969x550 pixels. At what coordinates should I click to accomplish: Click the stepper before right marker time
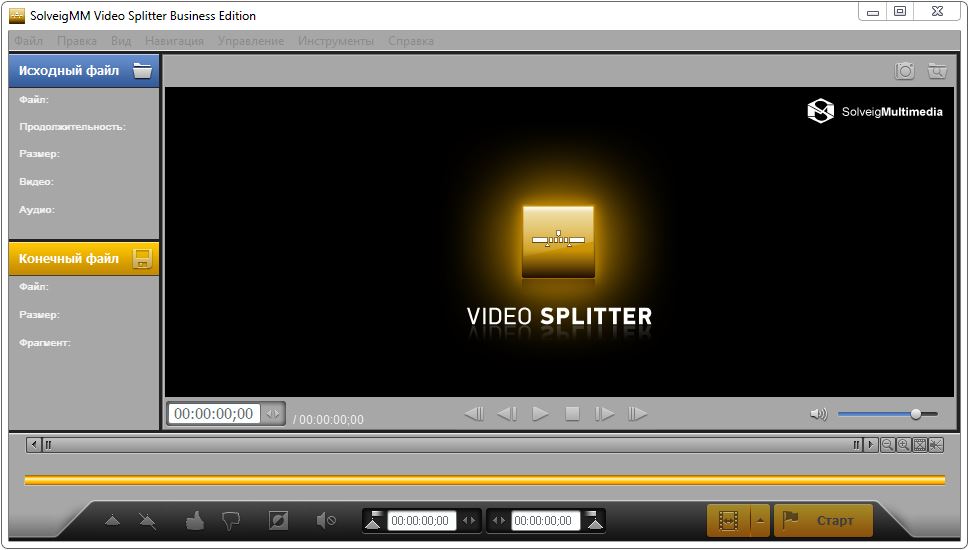[498, 520]
